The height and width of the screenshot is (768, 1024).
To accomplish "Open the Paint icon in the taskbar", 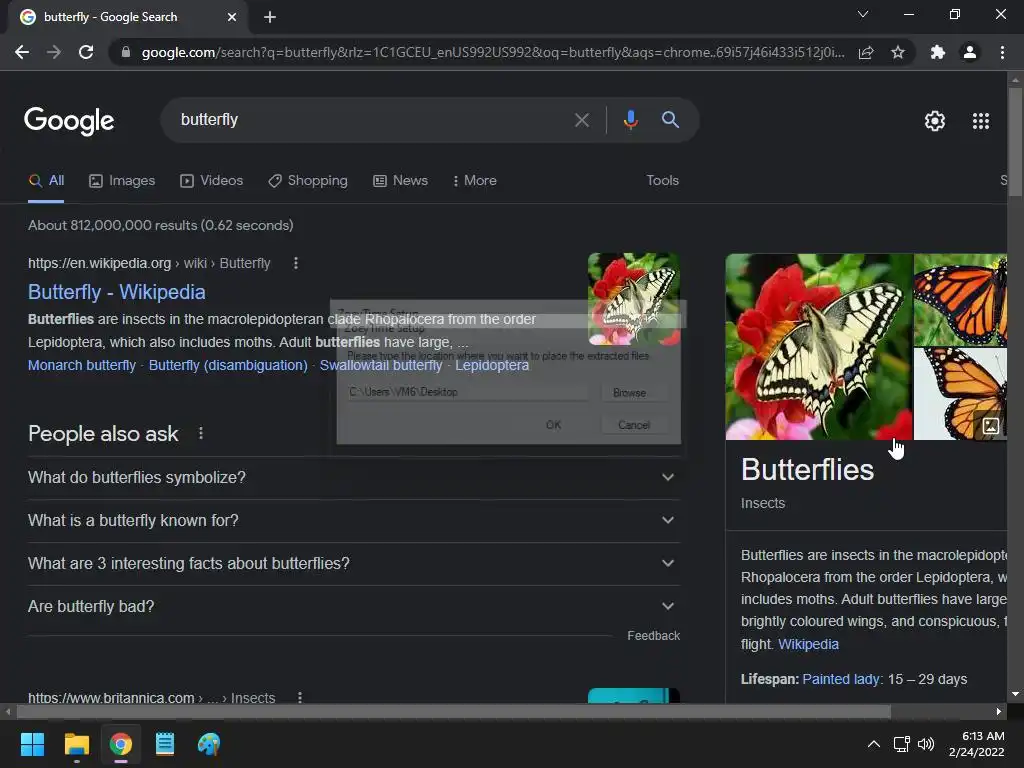I will pyautogui.click(x=209, y=744).
